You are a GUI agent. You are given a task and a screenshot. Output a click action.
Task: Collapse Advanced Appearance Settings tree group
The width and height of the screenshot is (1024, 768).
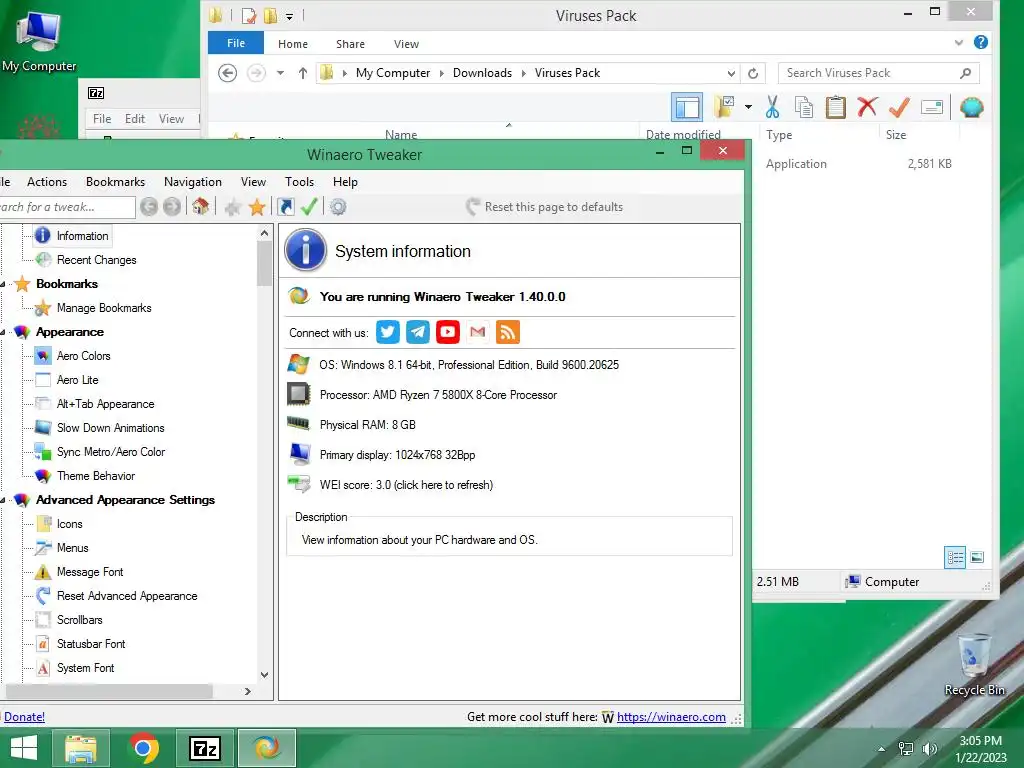click(x=3, y=500)
